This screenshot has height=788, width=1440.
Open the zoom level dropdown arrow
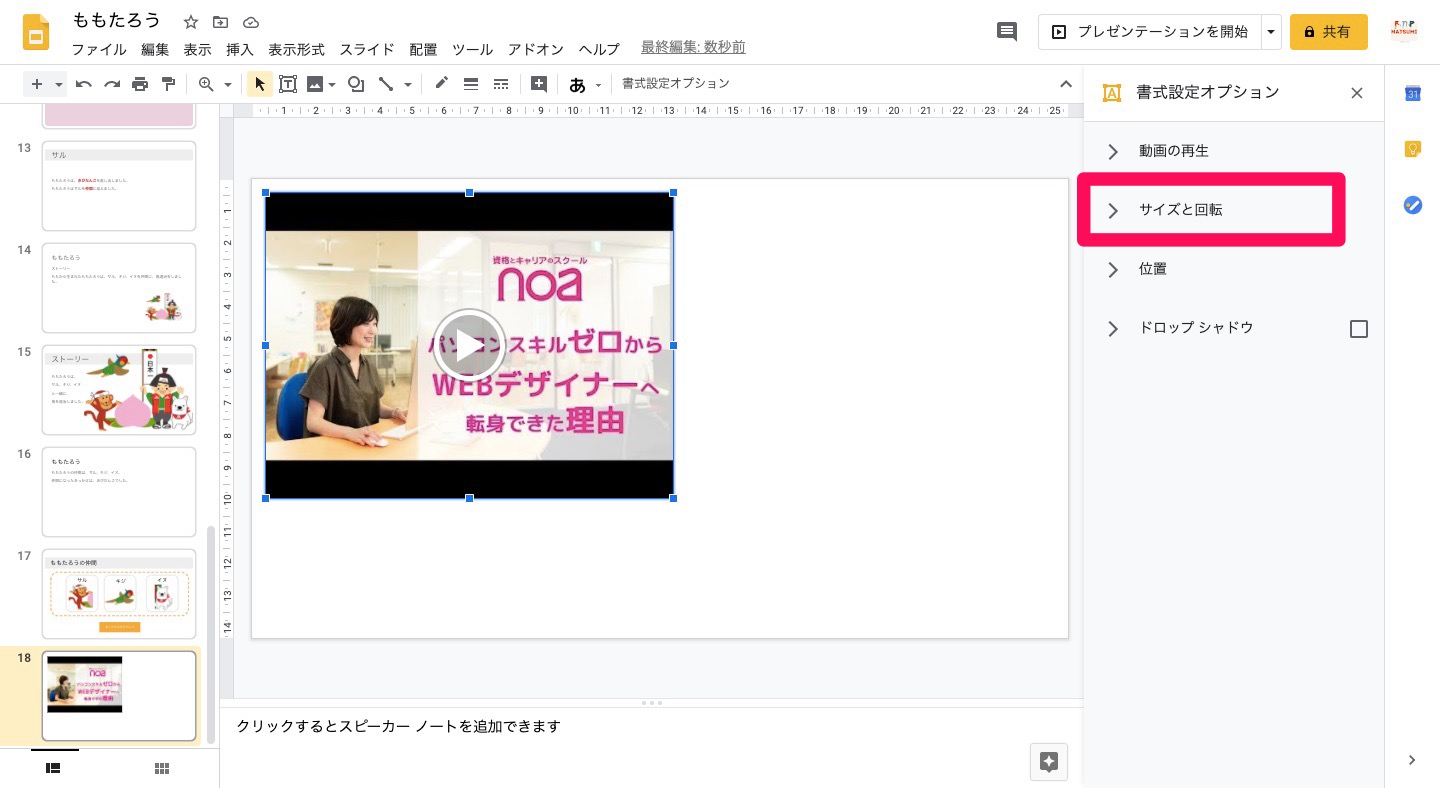228,85
